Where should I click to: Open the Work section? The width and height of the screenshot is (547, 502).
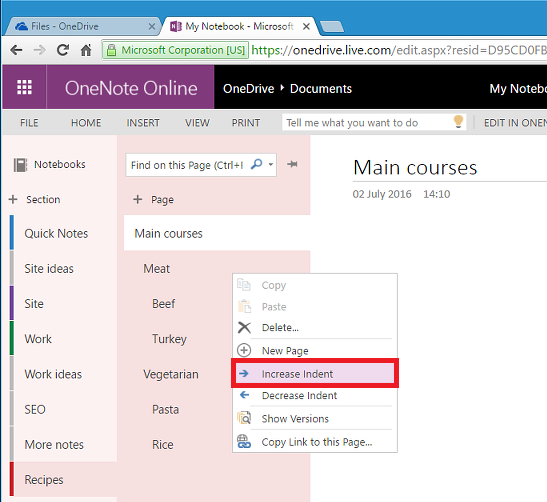pos(63,339)
